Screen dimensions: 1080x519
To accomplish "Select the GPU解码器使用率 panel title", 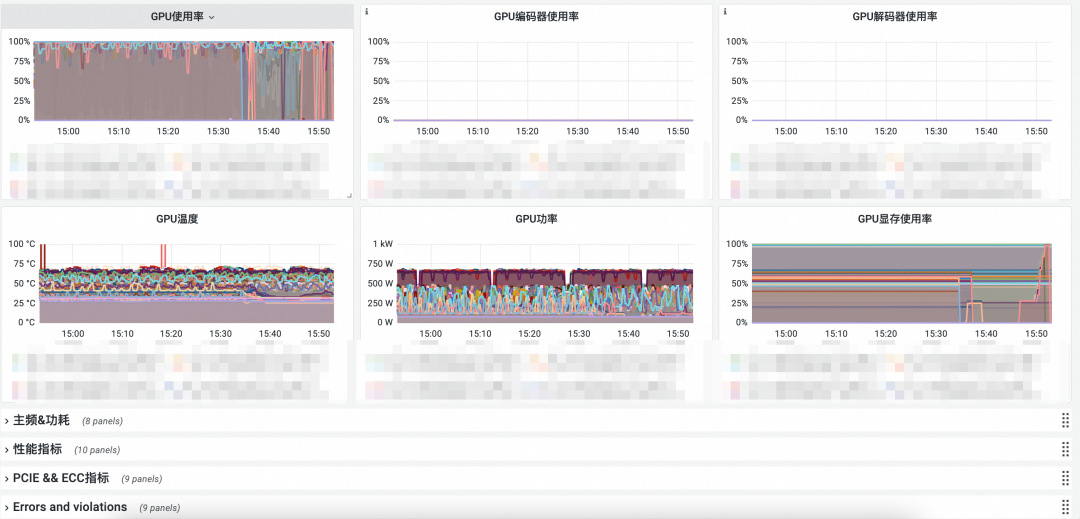I will click(x=894, y=17).
